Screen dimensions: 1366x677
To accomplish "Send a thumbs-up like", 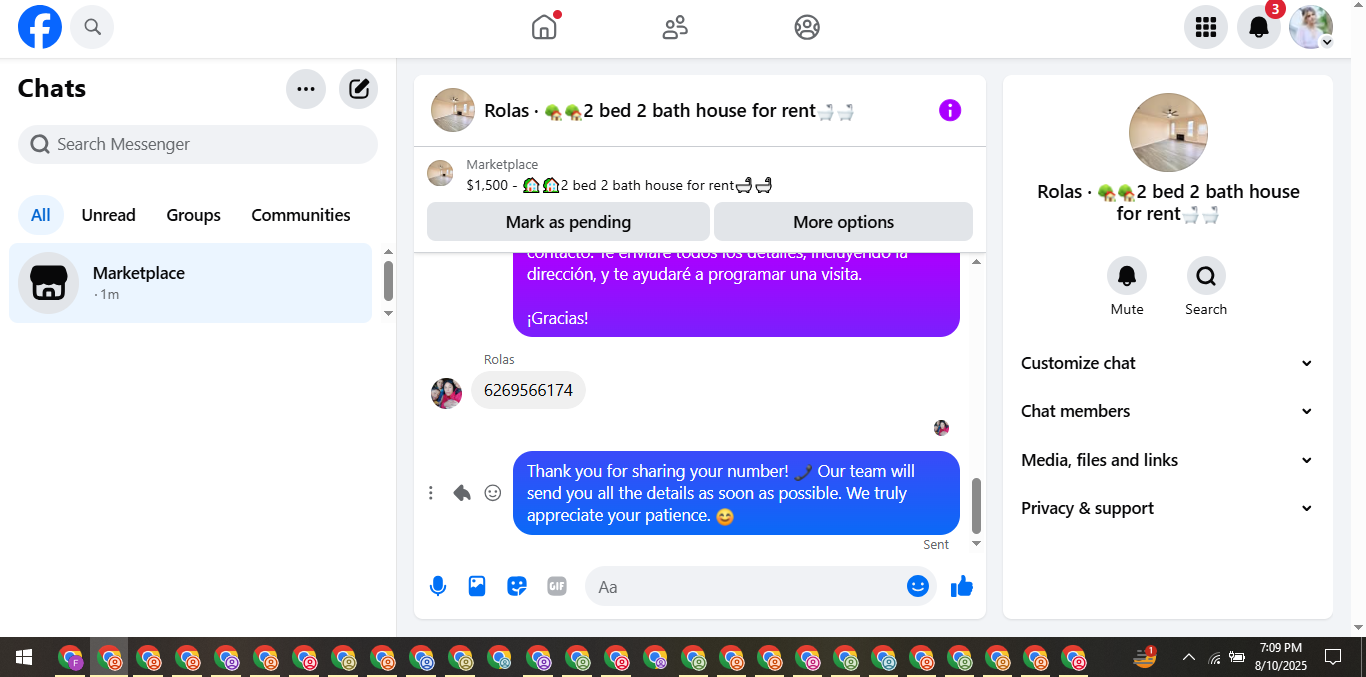I will [962, 587].
